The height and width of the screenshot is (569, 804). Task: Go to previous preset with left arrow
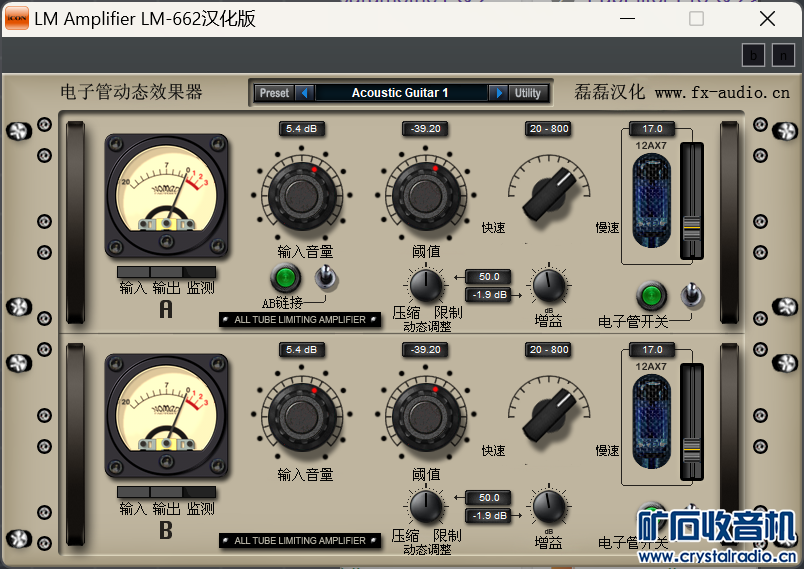[304, 93]
